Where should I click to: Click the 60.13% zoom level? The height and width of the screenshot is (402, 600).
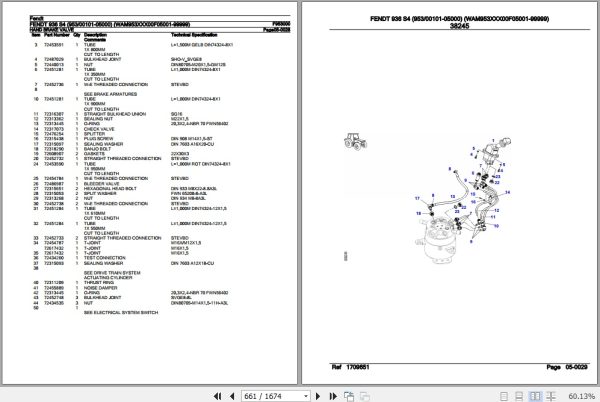coord(581,396)
